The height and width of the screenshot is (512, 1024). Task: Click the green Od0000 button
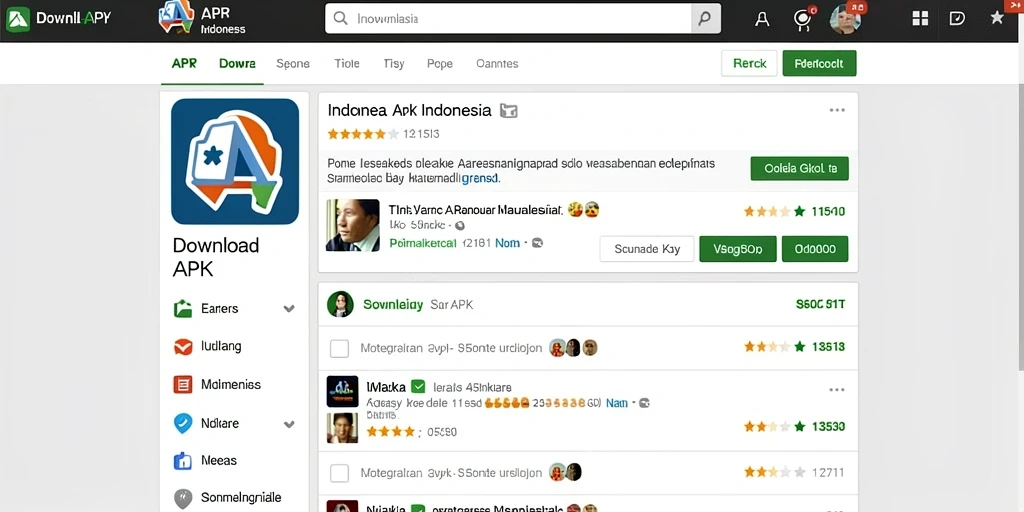814,249
